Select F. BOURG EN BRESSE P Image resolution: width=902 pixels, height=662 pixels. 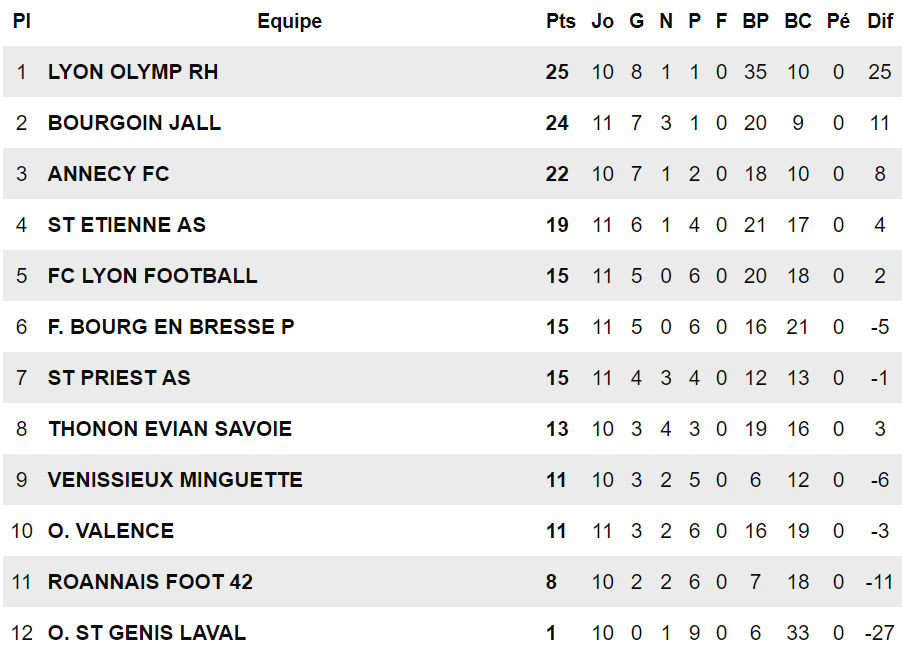click(171, 327)
